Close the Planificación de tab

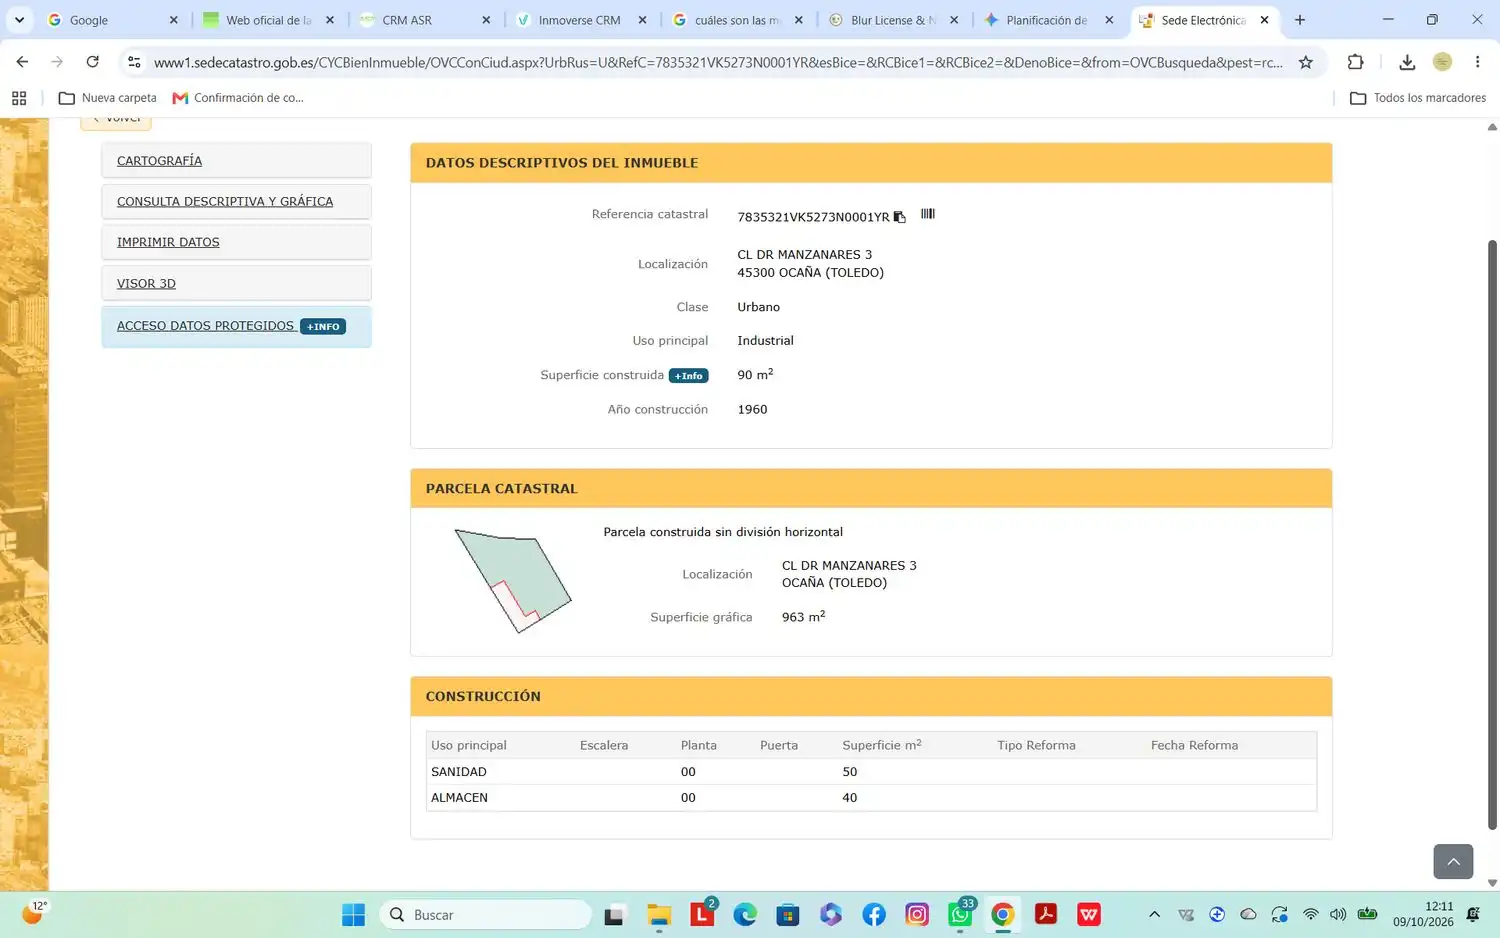pyautogui.click(x=1109, y=20)
